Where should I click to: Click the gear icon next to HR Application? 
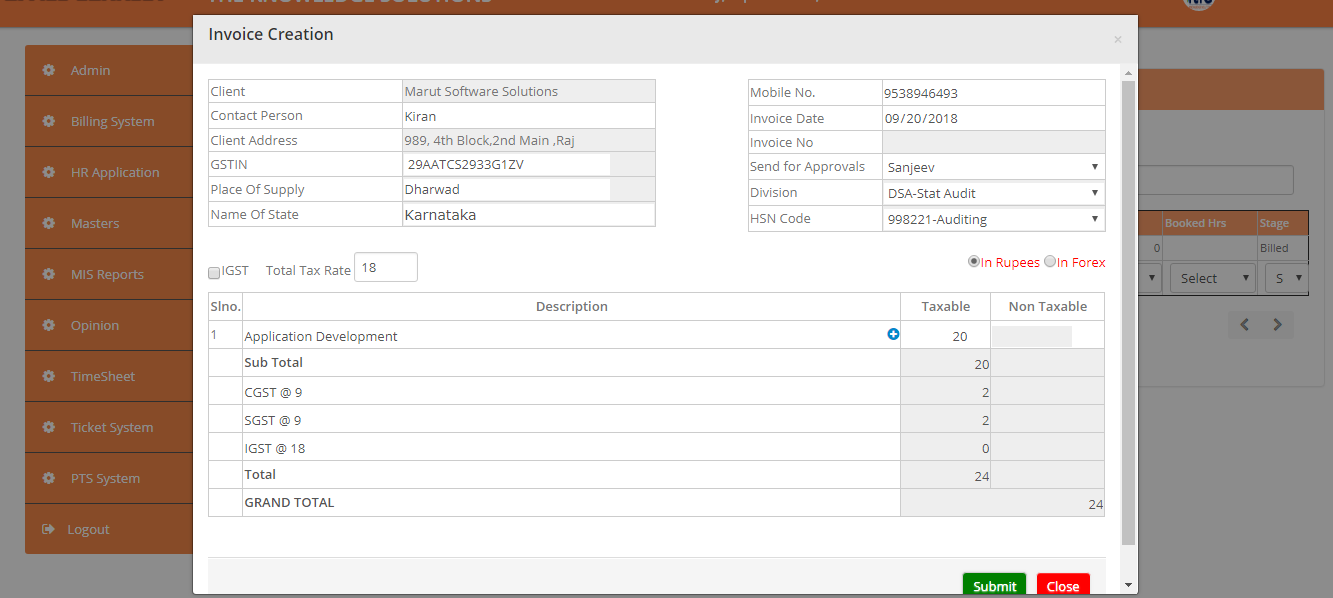click(x=48, y=172)
